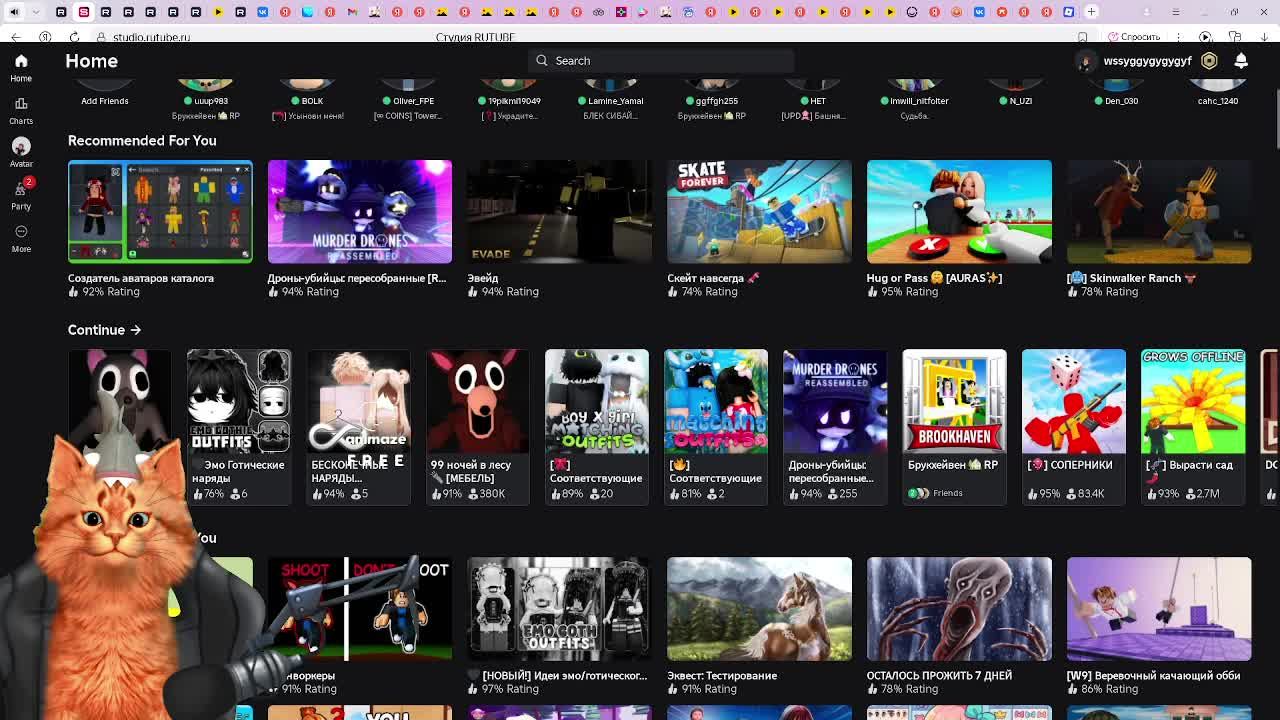Continue Эмо Готические наряды game tile
The image size is (1280, 720).
coord(239,426)
